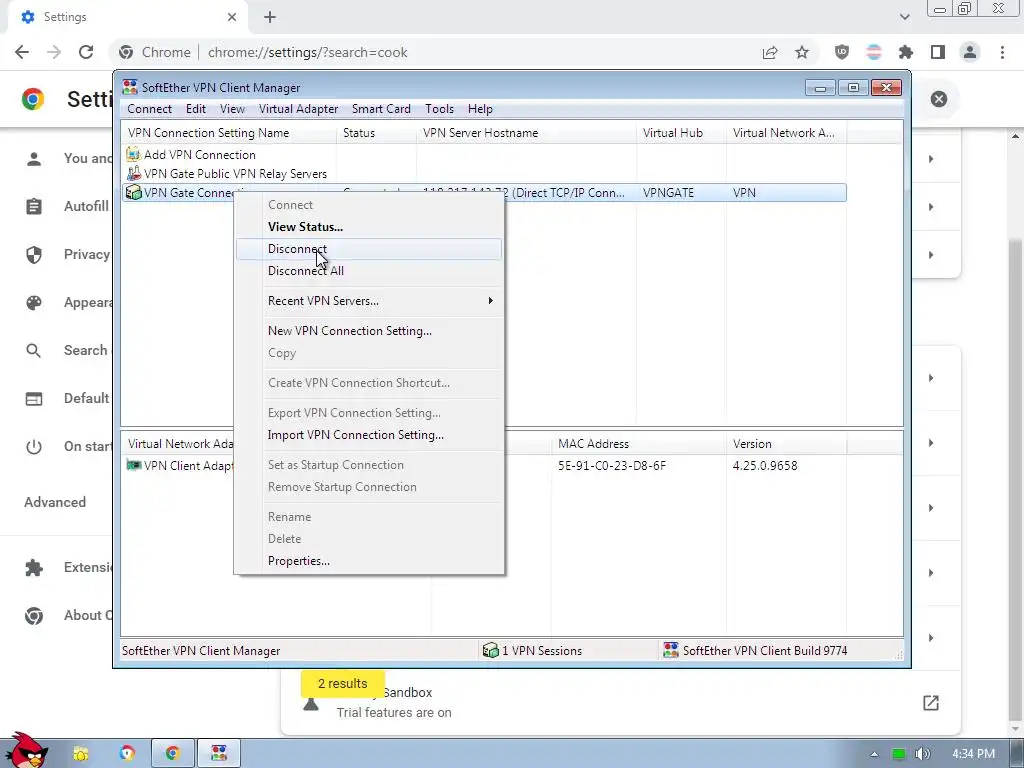Select New VPN Connection Setting
This screenshot has height=768, width=1024.
coord(369,331)
